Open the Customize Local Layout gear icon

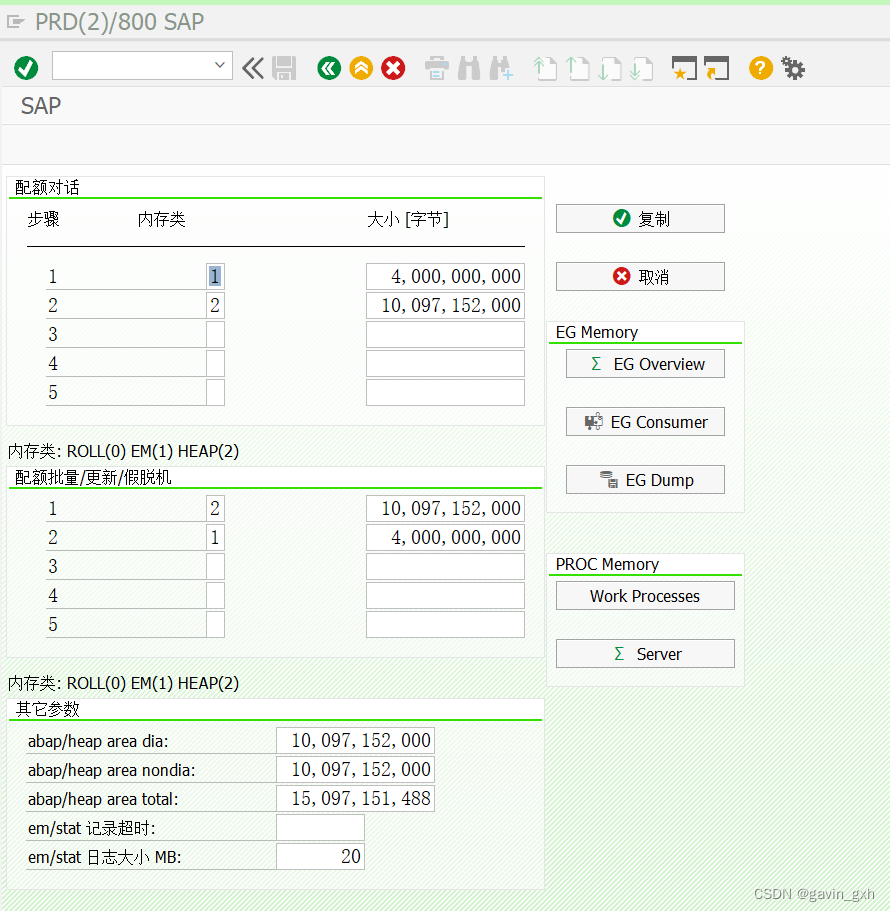coord(793,68)
